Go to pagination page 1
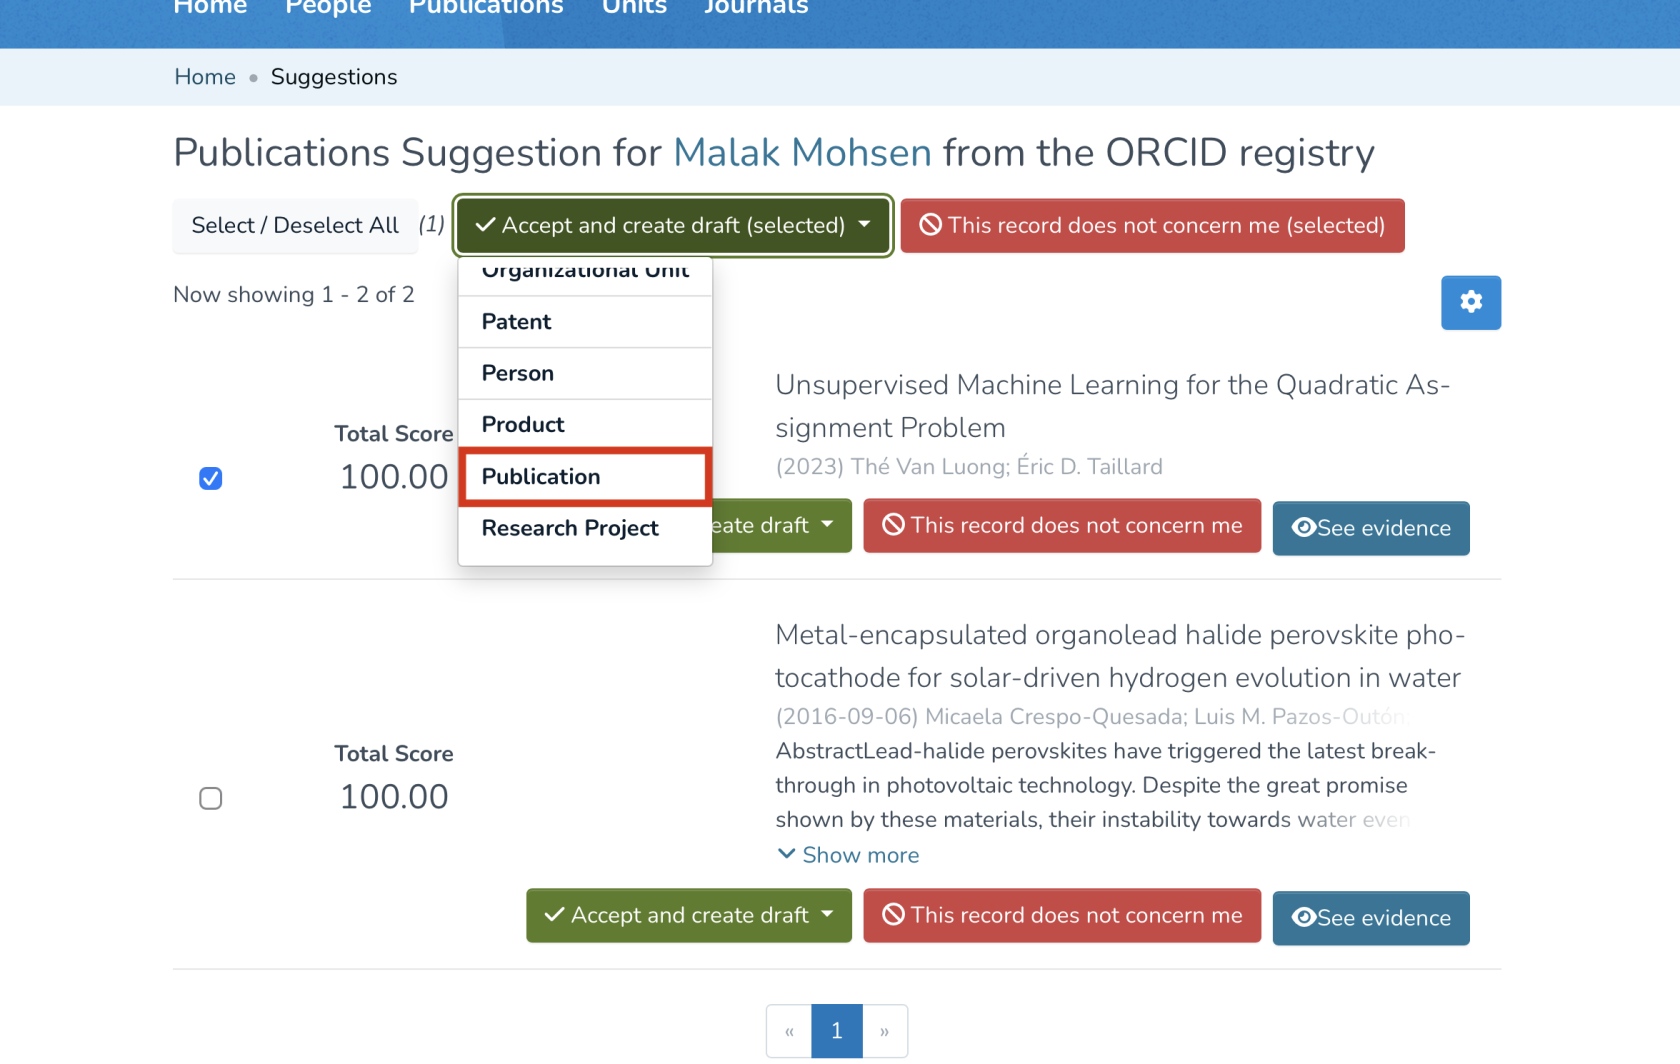 tap(837, 1030)
